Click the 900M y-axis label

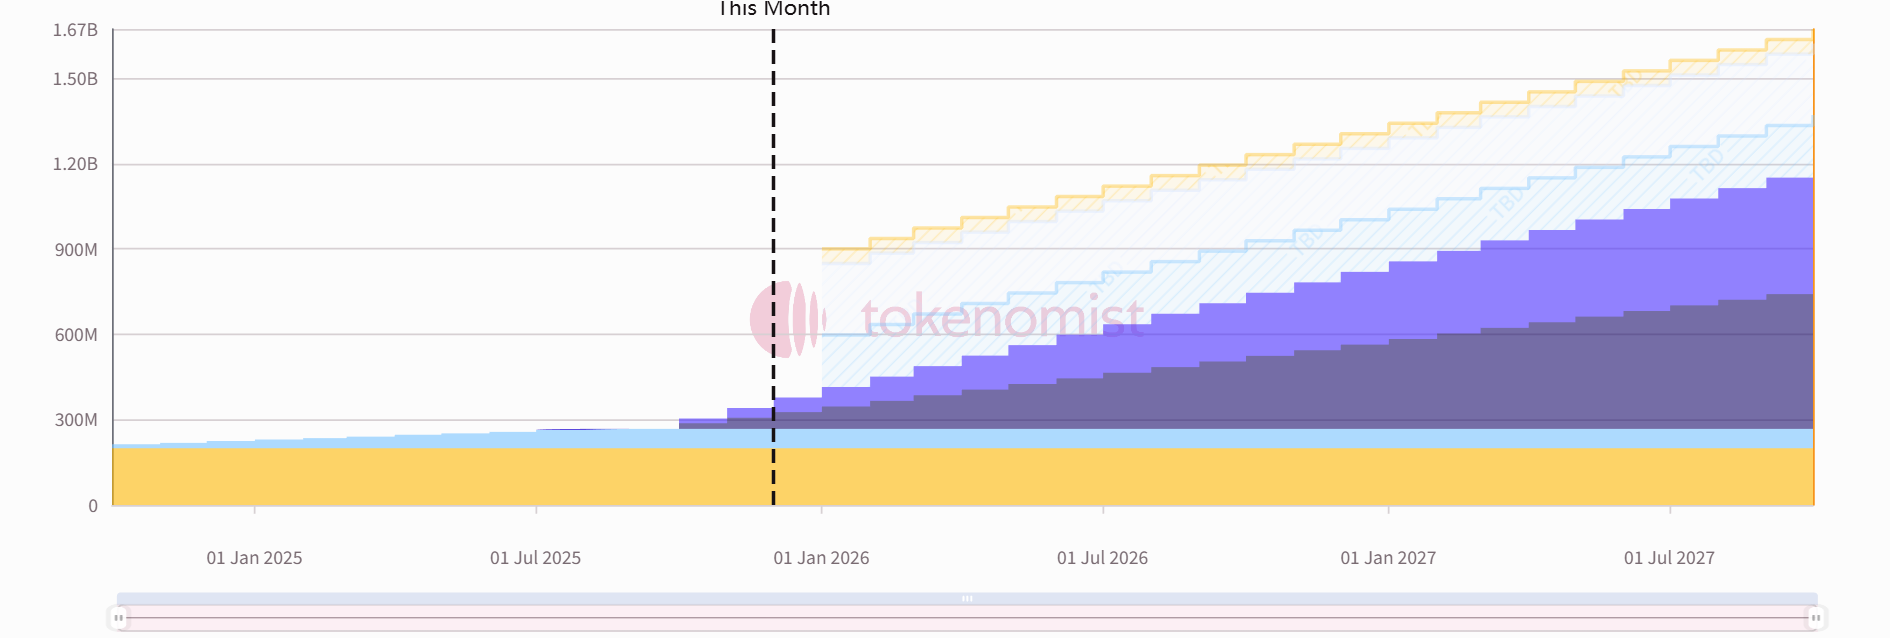coord(76,249)
